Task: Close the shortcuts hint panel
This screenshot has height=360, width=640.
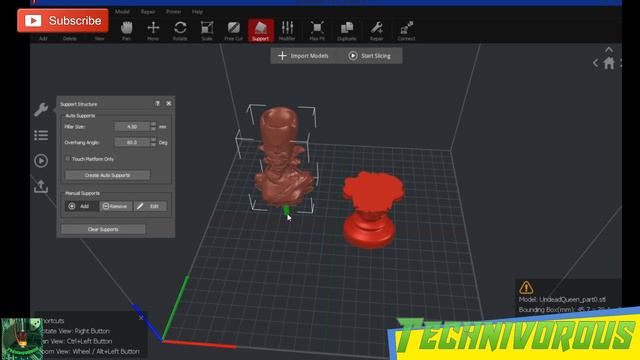Action: pyautogui.click(x=141, y=318)
